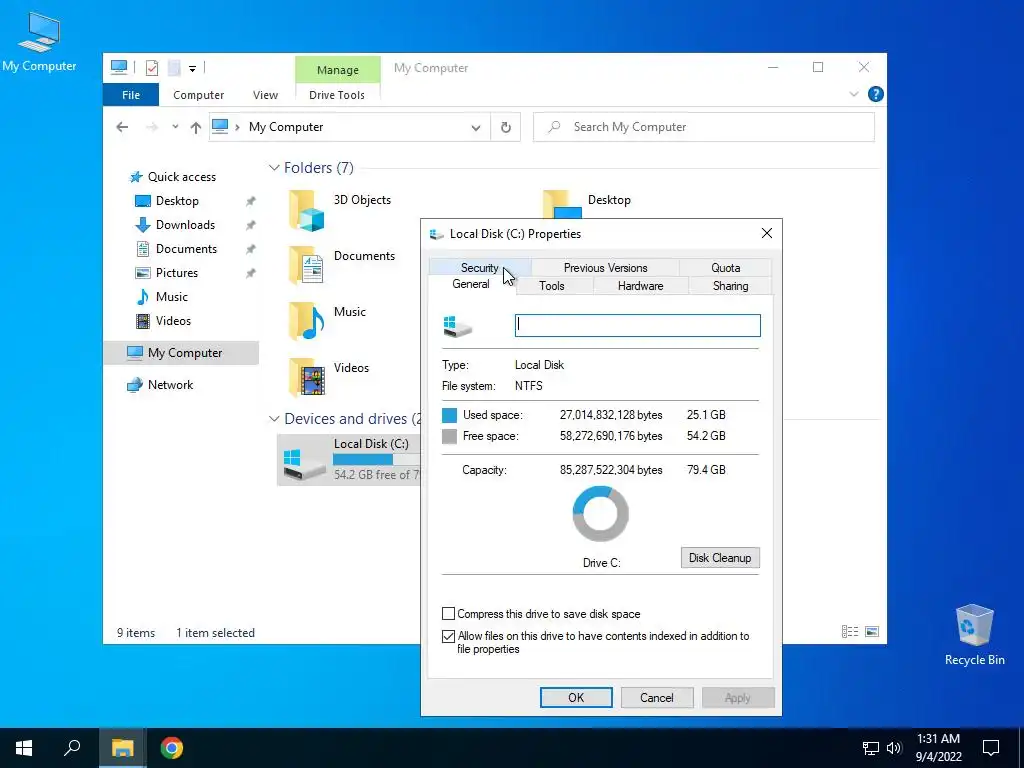
Task: Switch to the Computer ribbon tab
Action: pyautogui.click(x=199, y=95)
